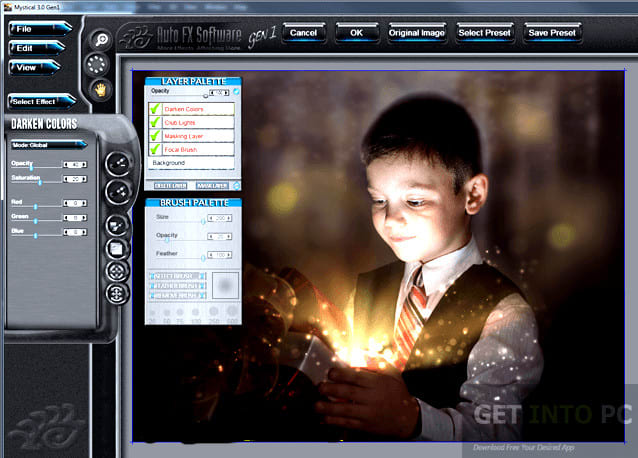Open the third brush option dropdown
This screenshot has height=458, width=638.
pyautogui.click(x=178, y=296)
